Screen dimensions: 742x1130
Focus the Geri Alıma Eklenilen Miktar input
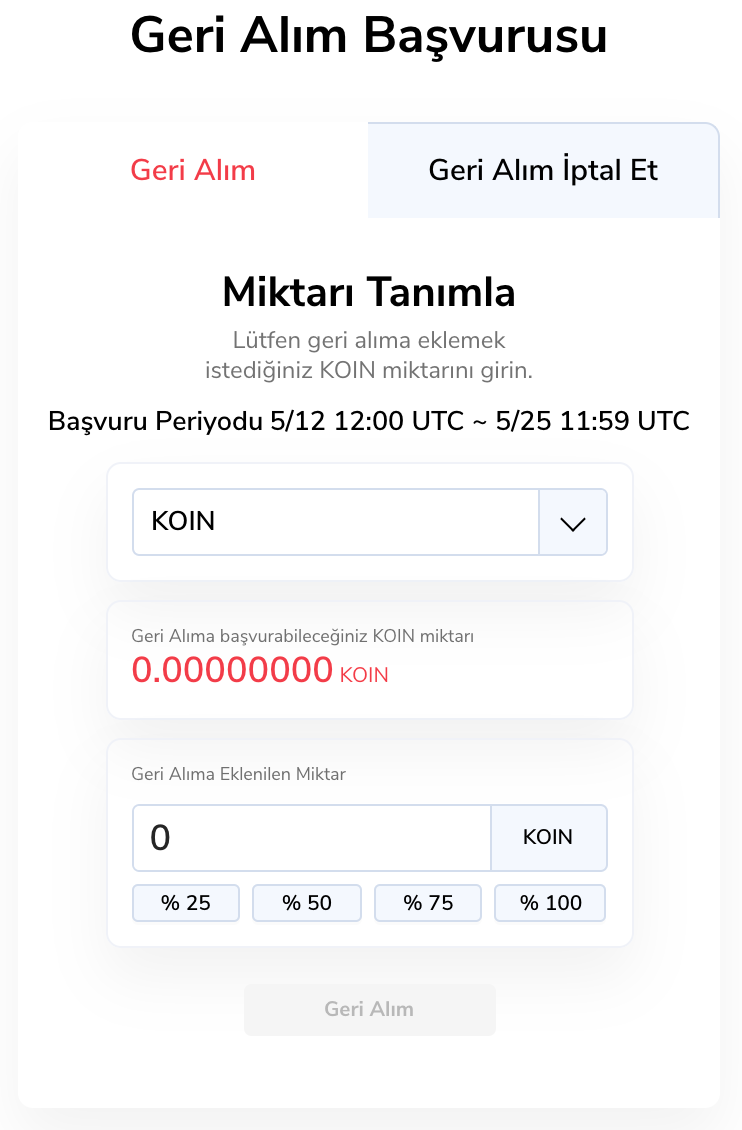click(312, 838)
